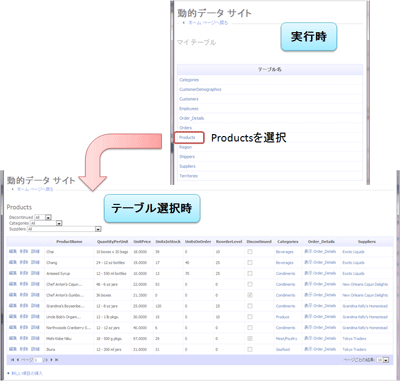Toggle Discontinued checkbox for Chai row
The height and width of the screenshot is (381, 400).
click(250, 252)
